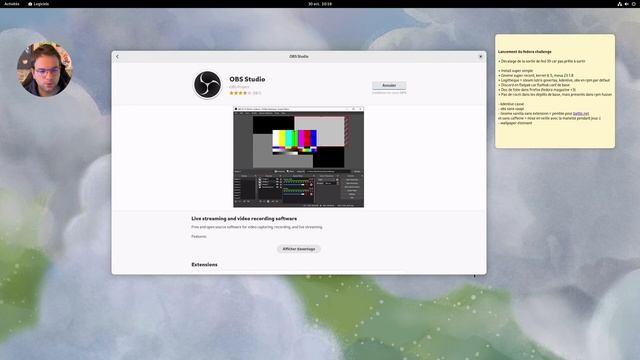Close the OBS Studio software window
The width and height of the screenshot is (640, 360).
480,56
